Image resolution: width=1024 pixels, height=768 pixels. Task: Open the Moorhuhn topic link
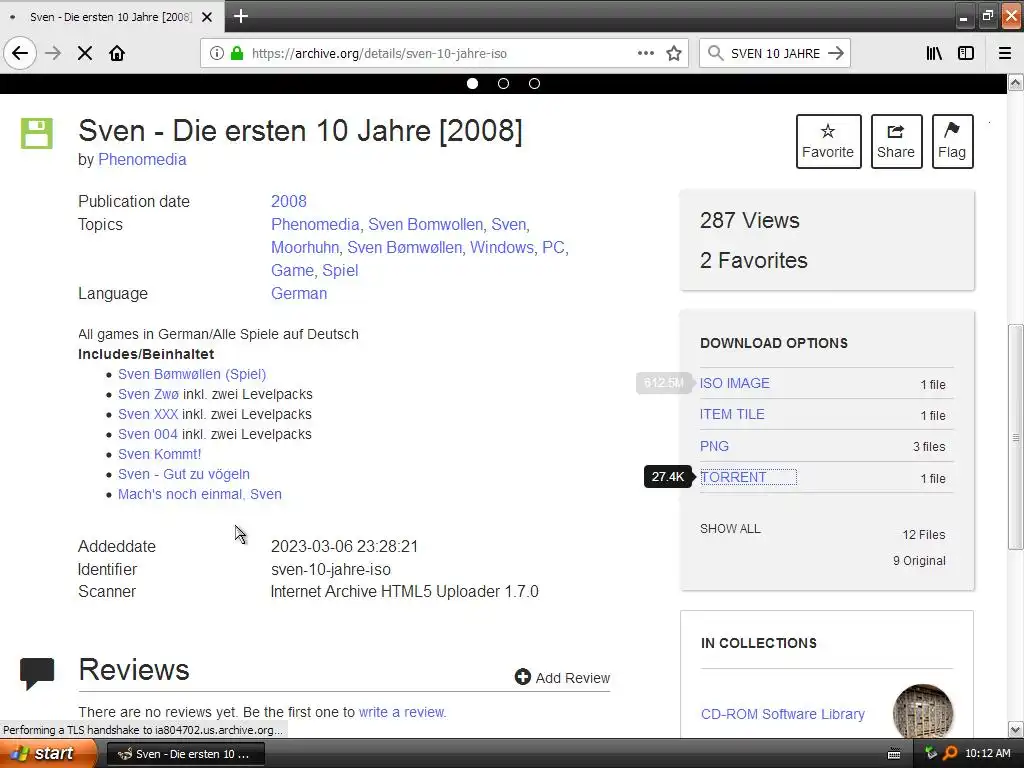point(304,248)
